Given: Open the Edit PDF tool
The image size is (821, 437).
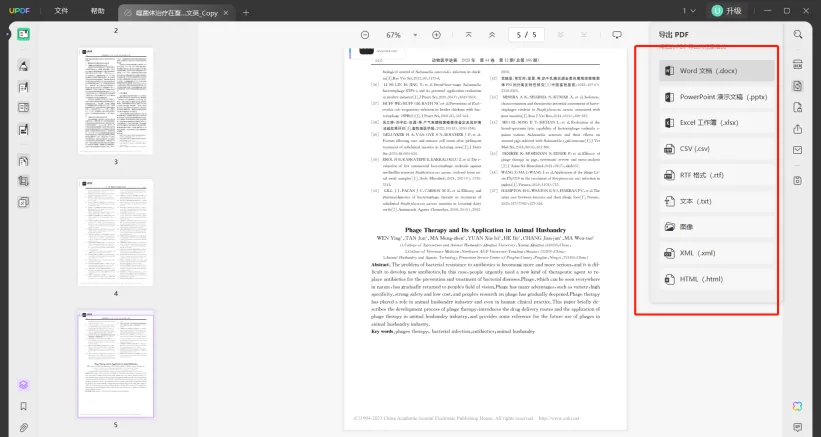Looking at the screenshot, I should coord(23,87).
